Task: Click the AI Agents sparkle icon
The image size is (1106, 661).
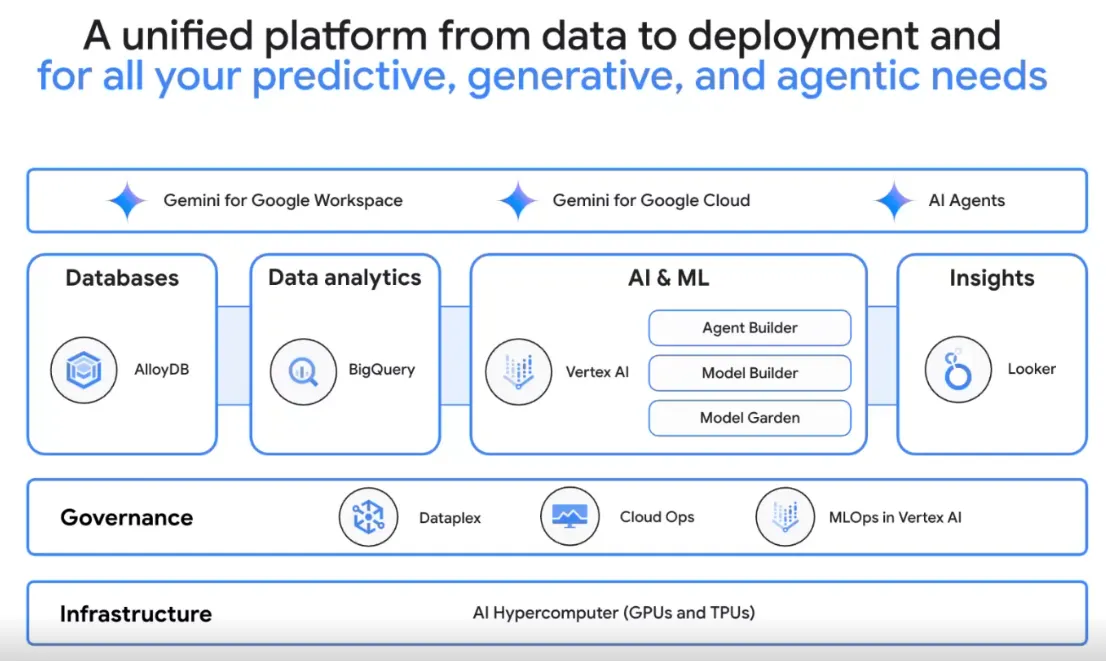Action: click(x=893, y=200)
